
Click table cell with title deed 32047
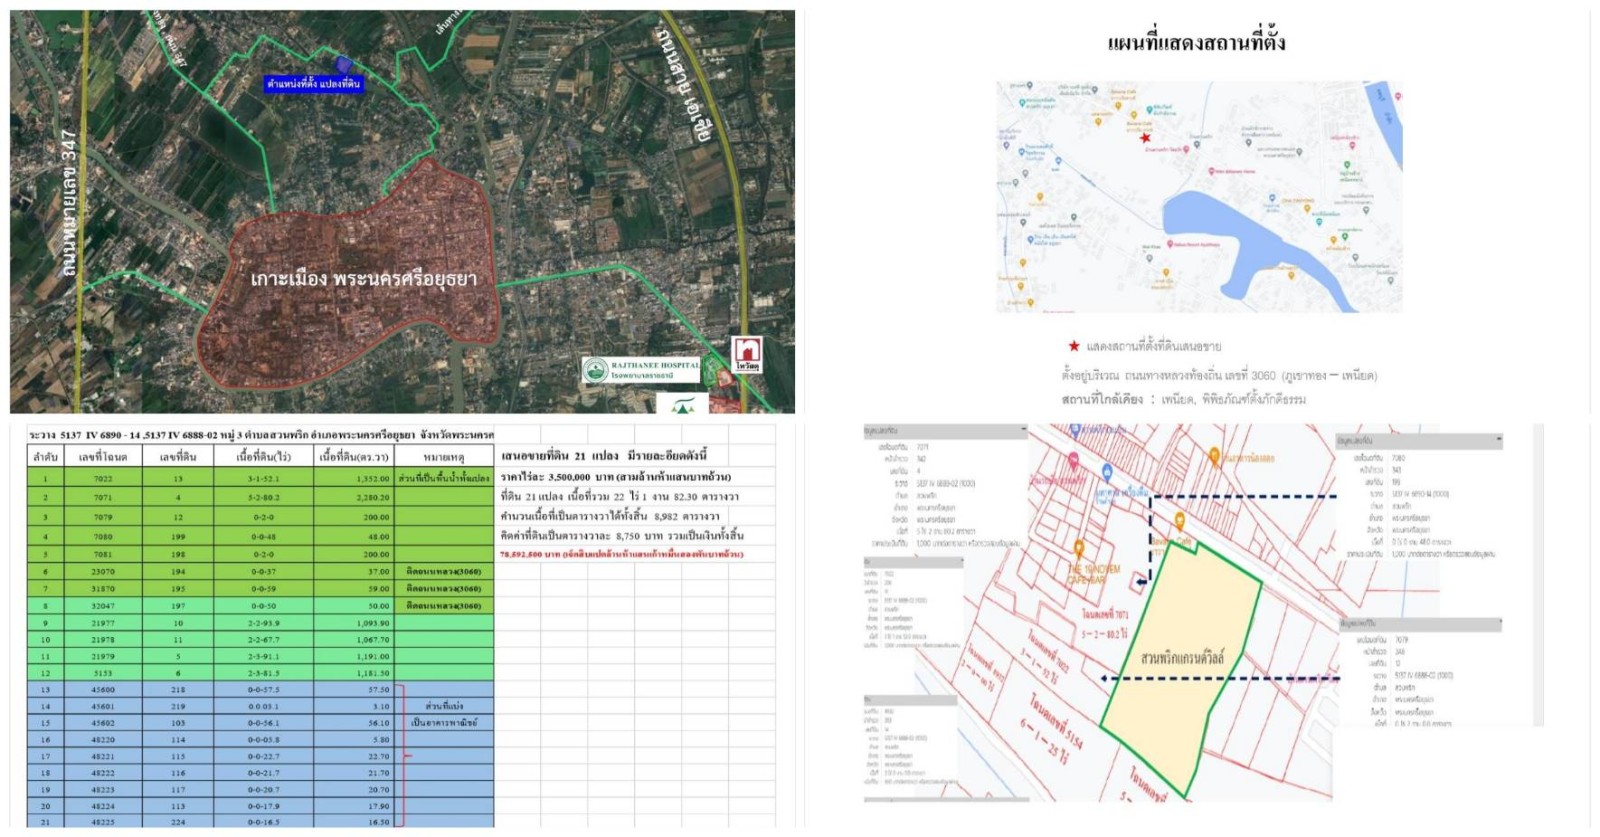click(103, 606)
